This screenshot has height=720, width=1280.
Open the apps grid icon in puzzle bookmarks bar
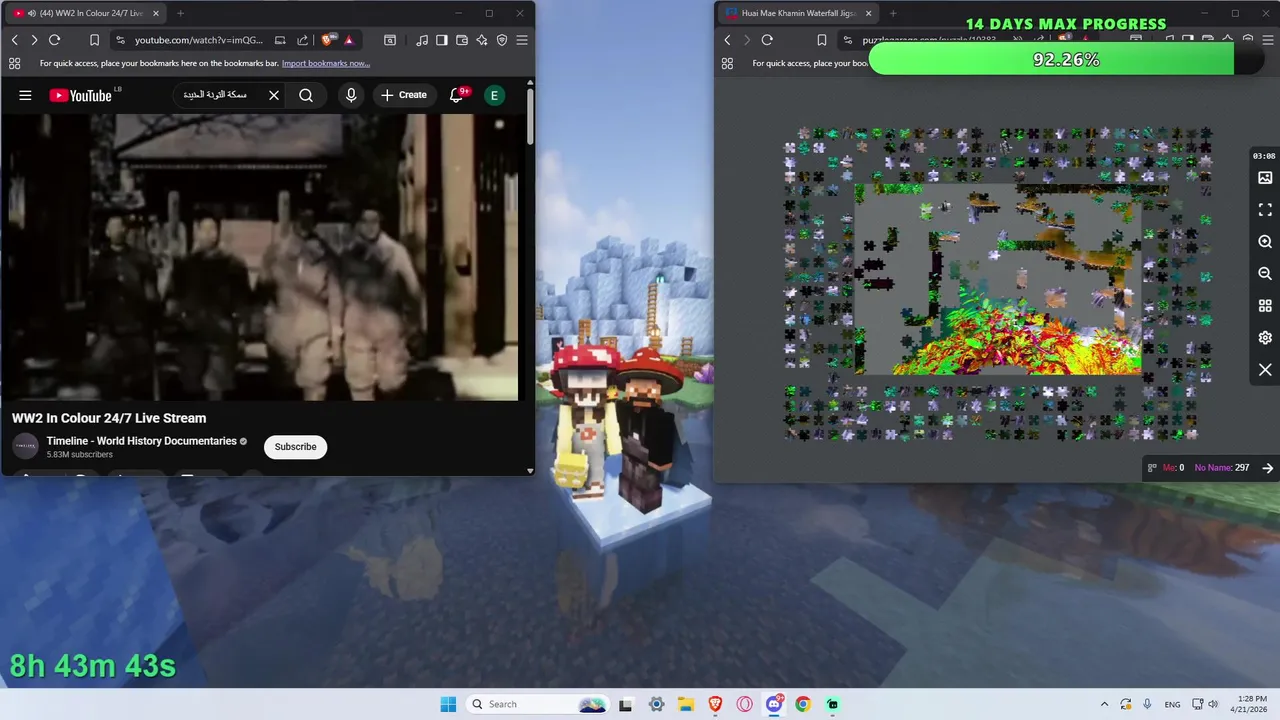coord(727,63)
